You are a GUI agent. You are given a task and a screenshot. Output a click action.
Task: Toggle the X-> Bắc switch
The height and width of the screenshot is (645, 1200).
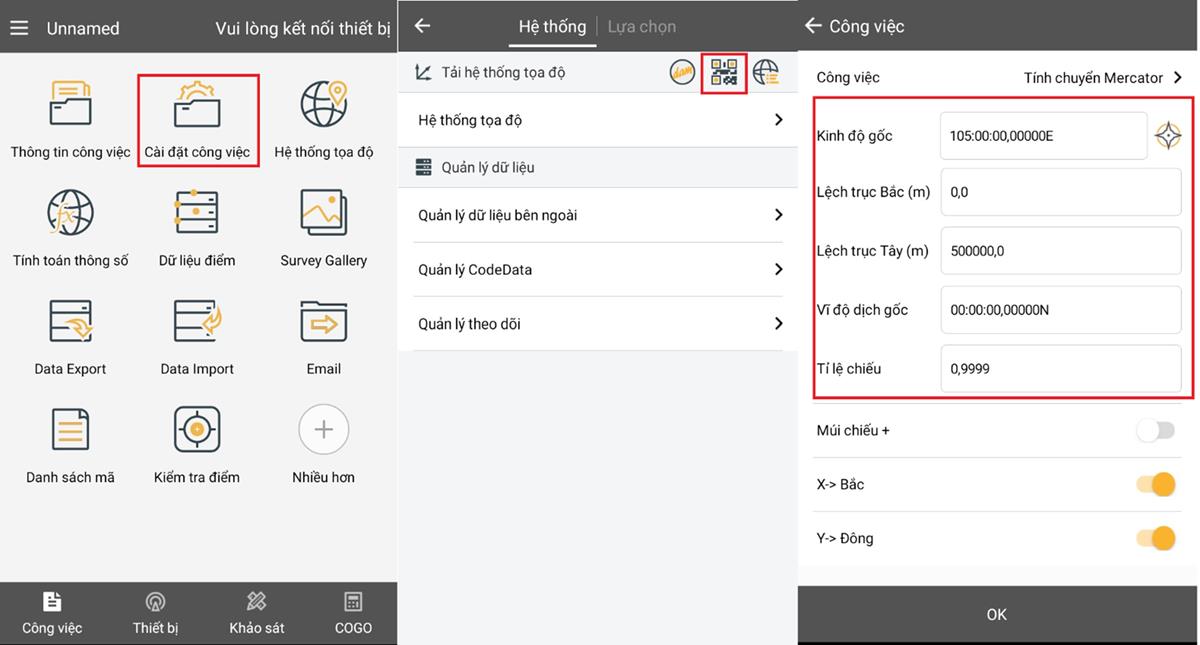(1155, 485)
